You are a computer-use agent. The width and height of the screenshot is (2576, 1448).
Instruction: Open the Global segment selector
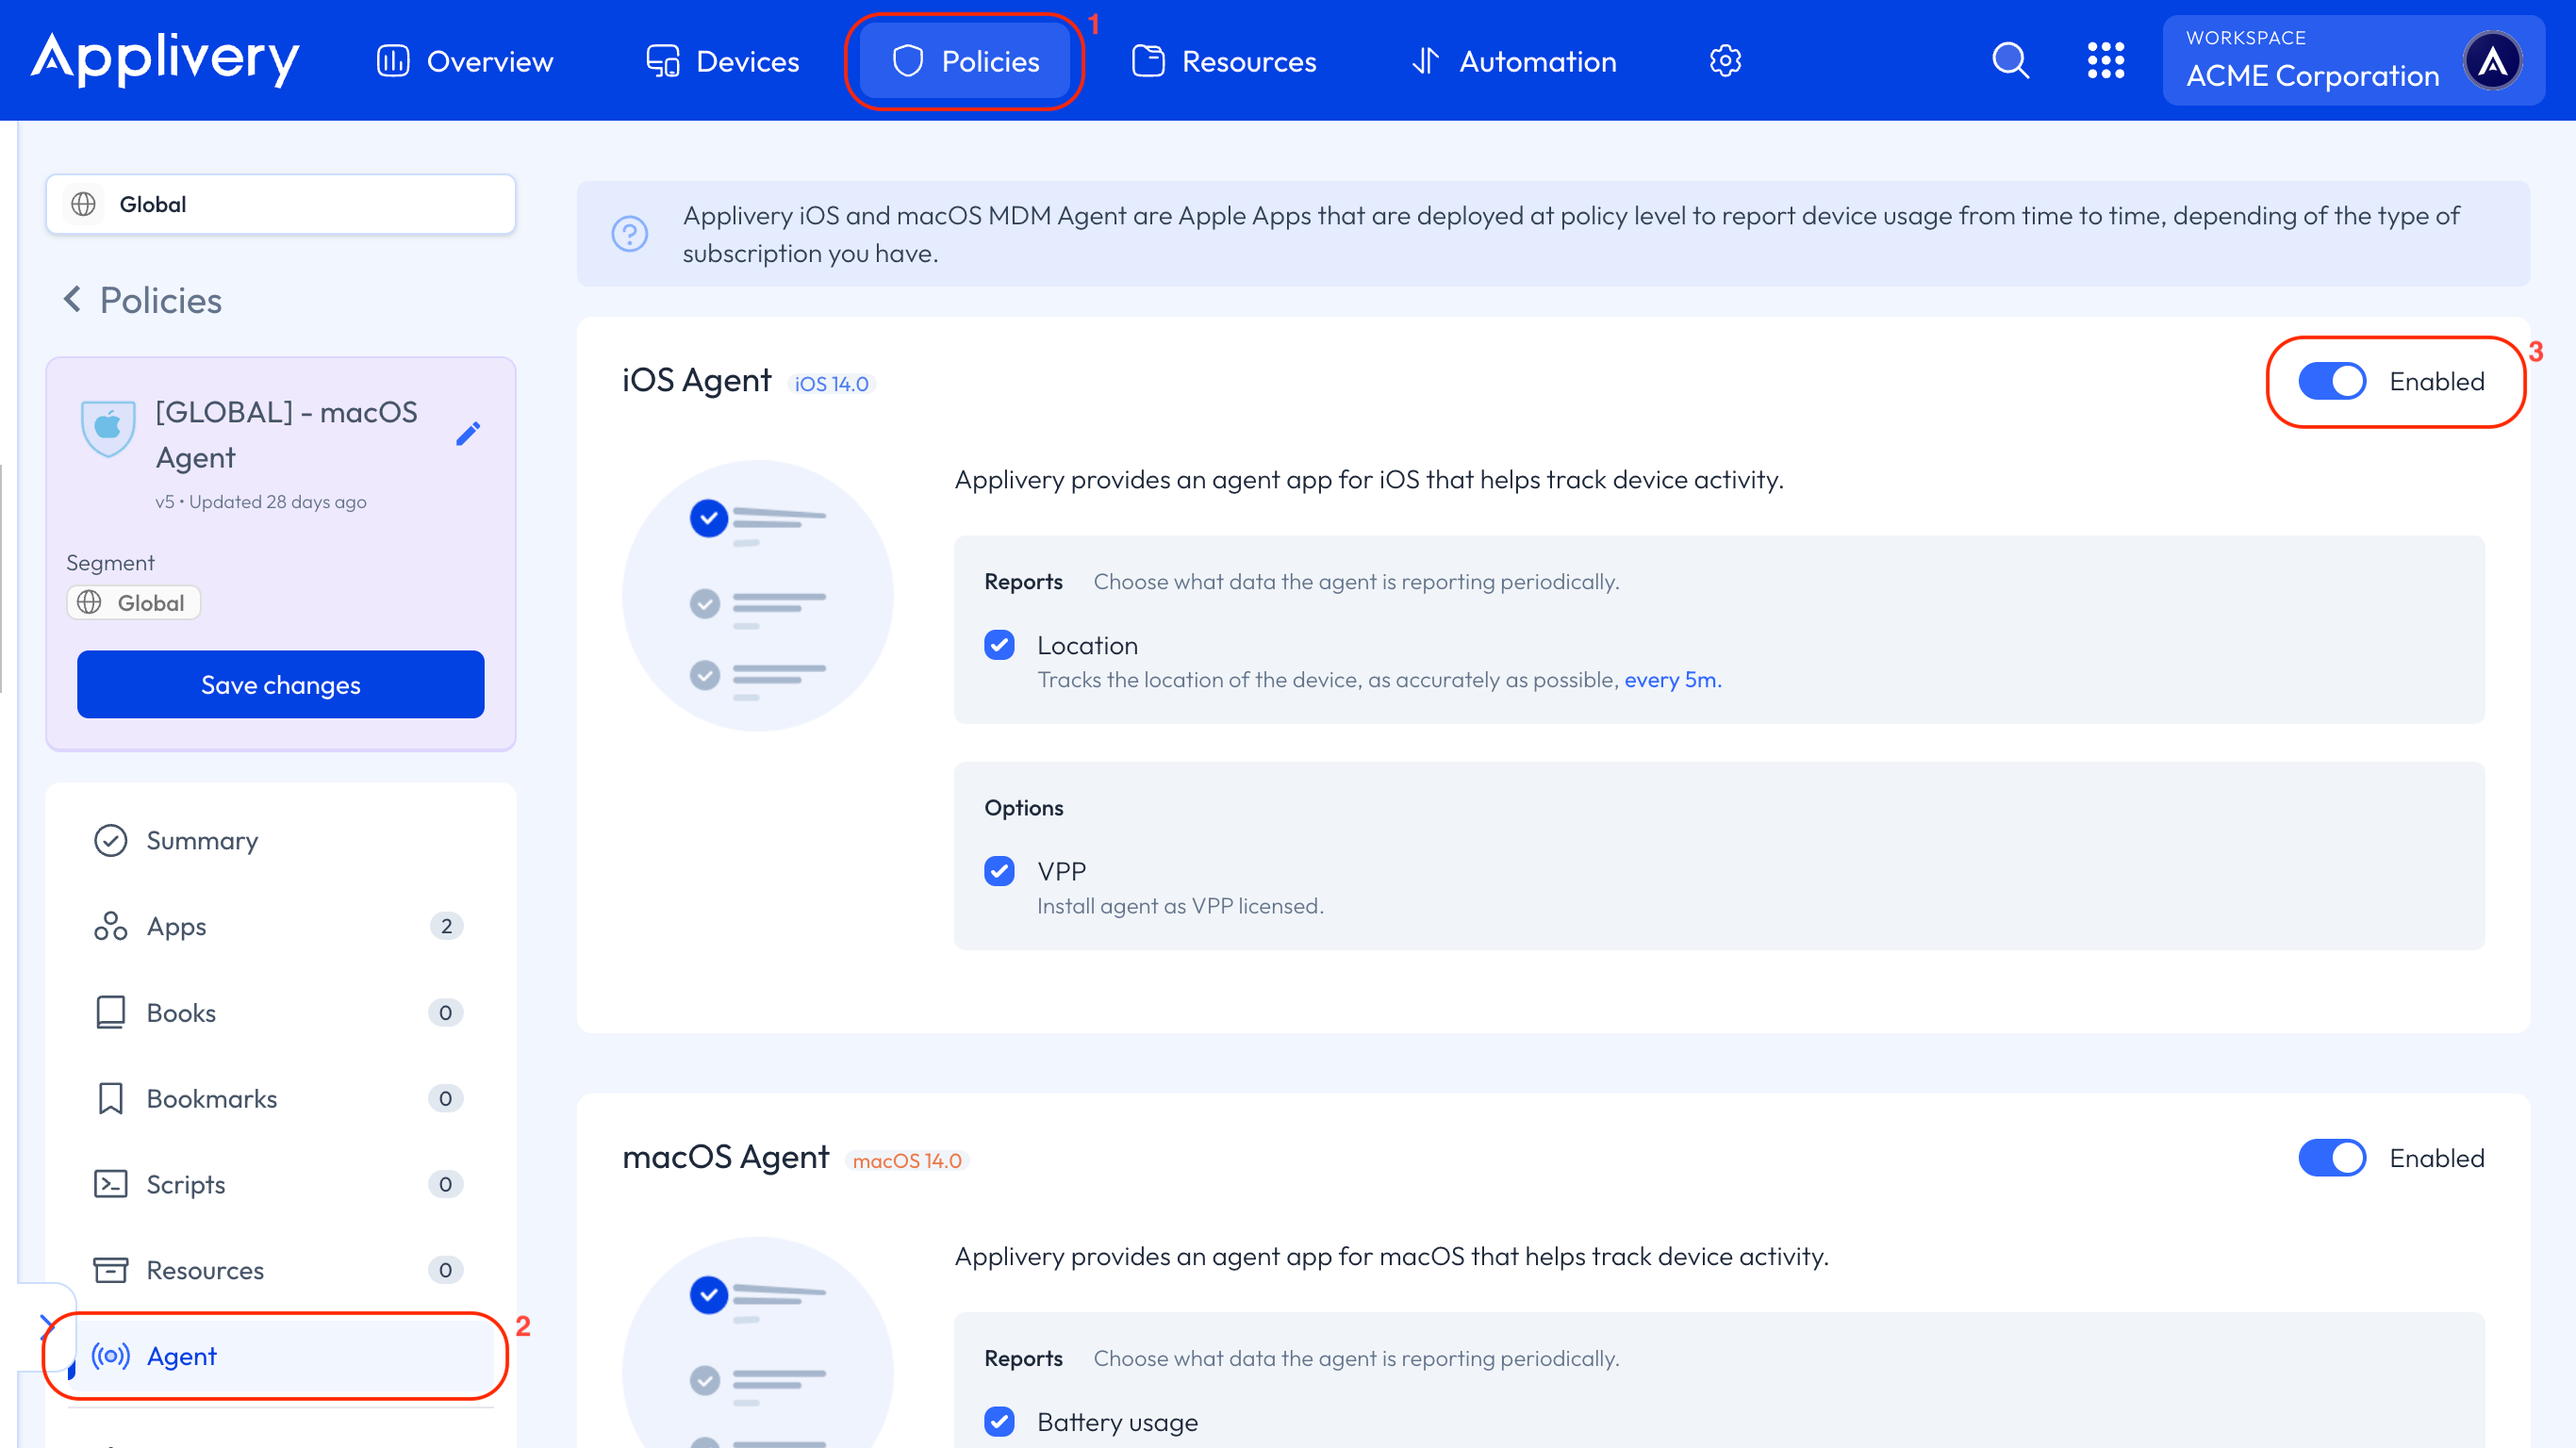click(281, 204)
